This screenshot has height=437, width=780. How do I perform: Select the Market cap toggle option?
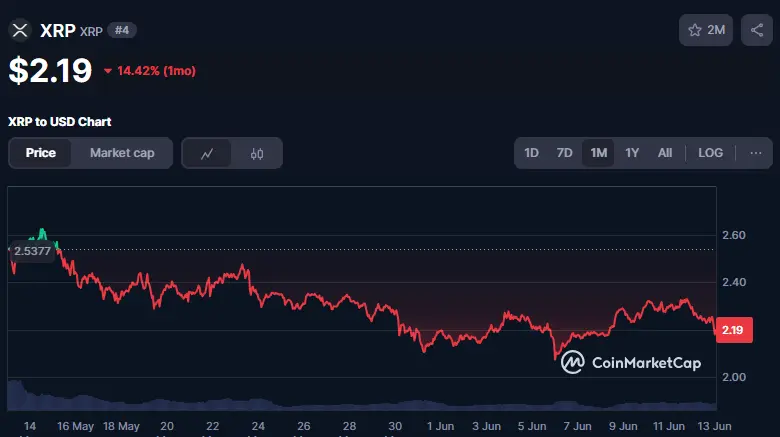(122, 153)
